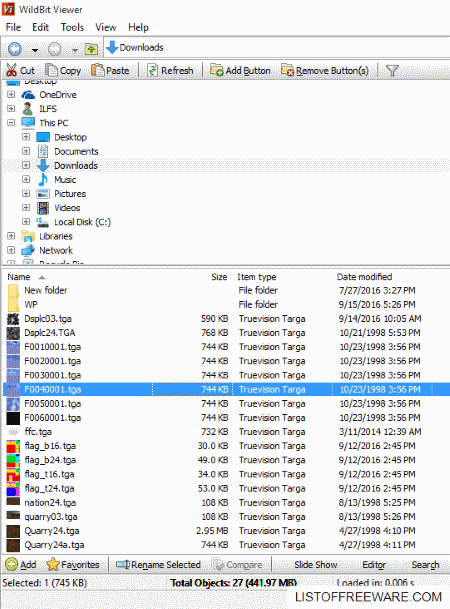The height and width of the screenshot is (609, 450).
Task: Click Rename Selected button
Action: click(x=158, y=564)
